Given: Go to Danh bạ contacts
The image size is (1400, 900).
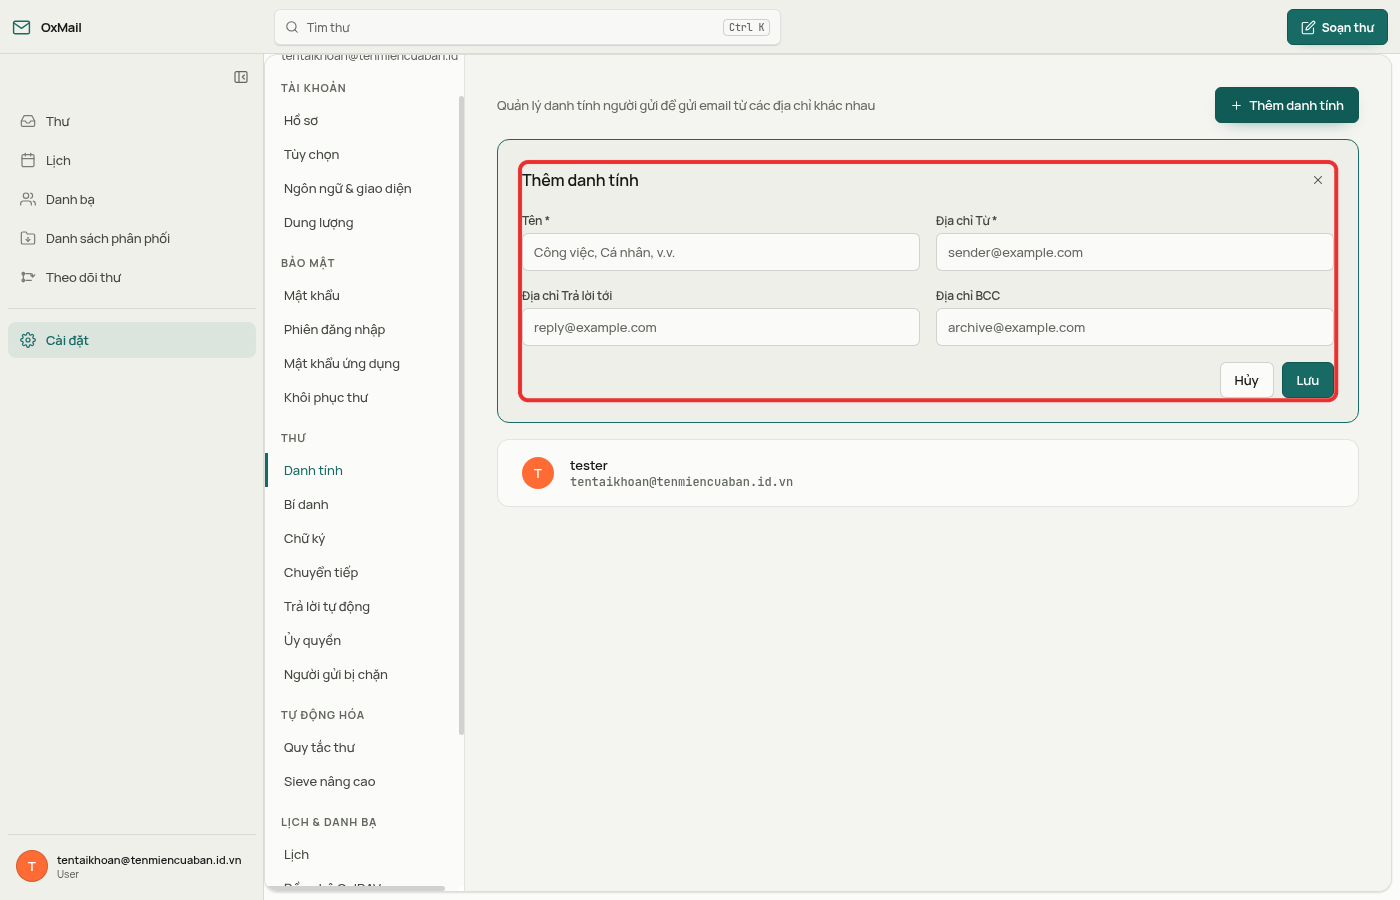Looking at the screenshot, I should tap(132, 199).
